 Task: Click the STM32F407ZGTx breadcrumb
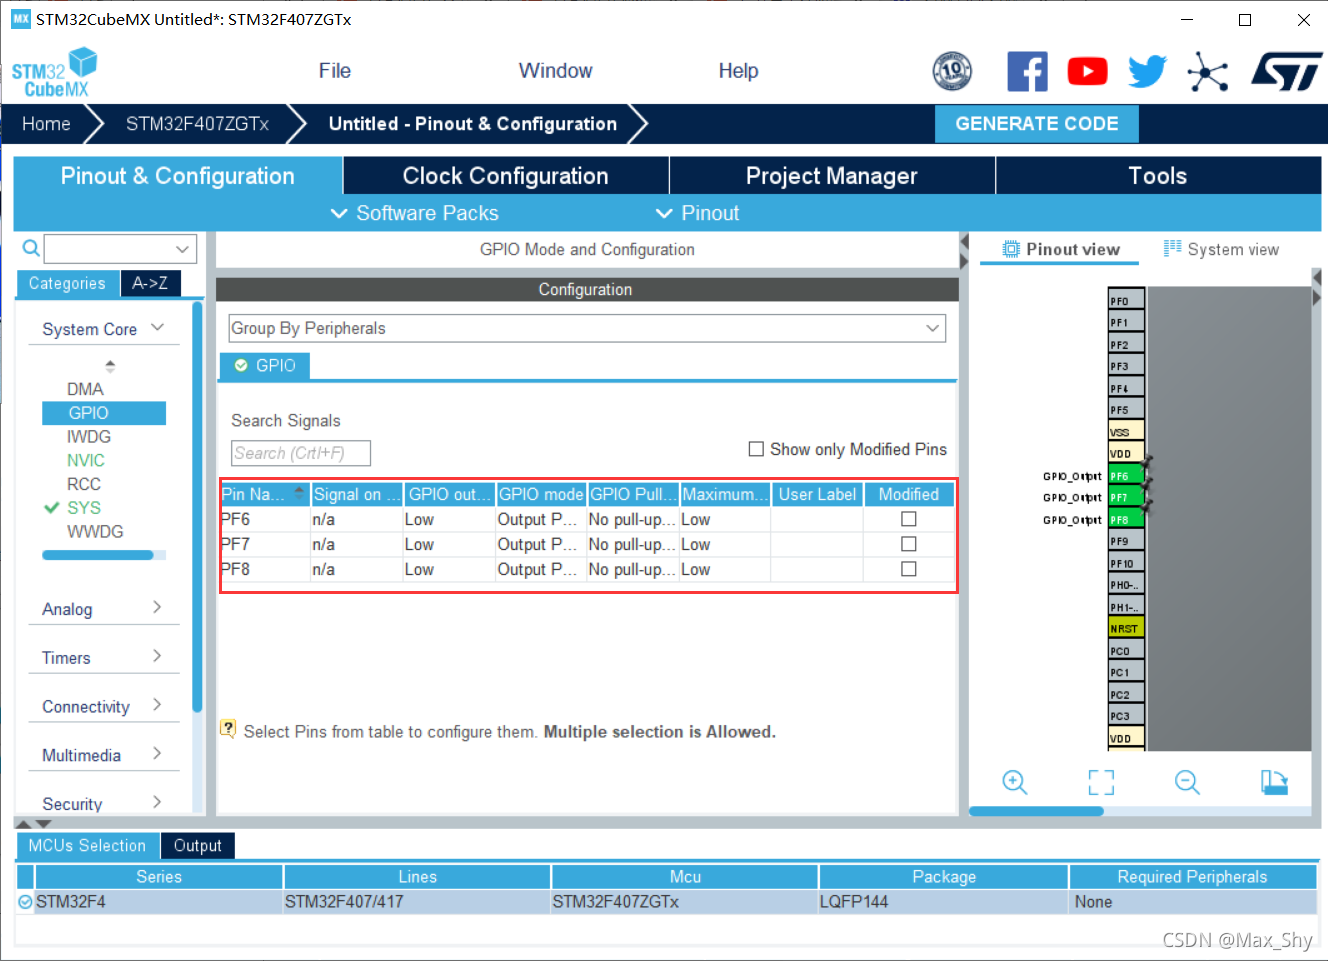pyautogui.click(x=197, y=124)
